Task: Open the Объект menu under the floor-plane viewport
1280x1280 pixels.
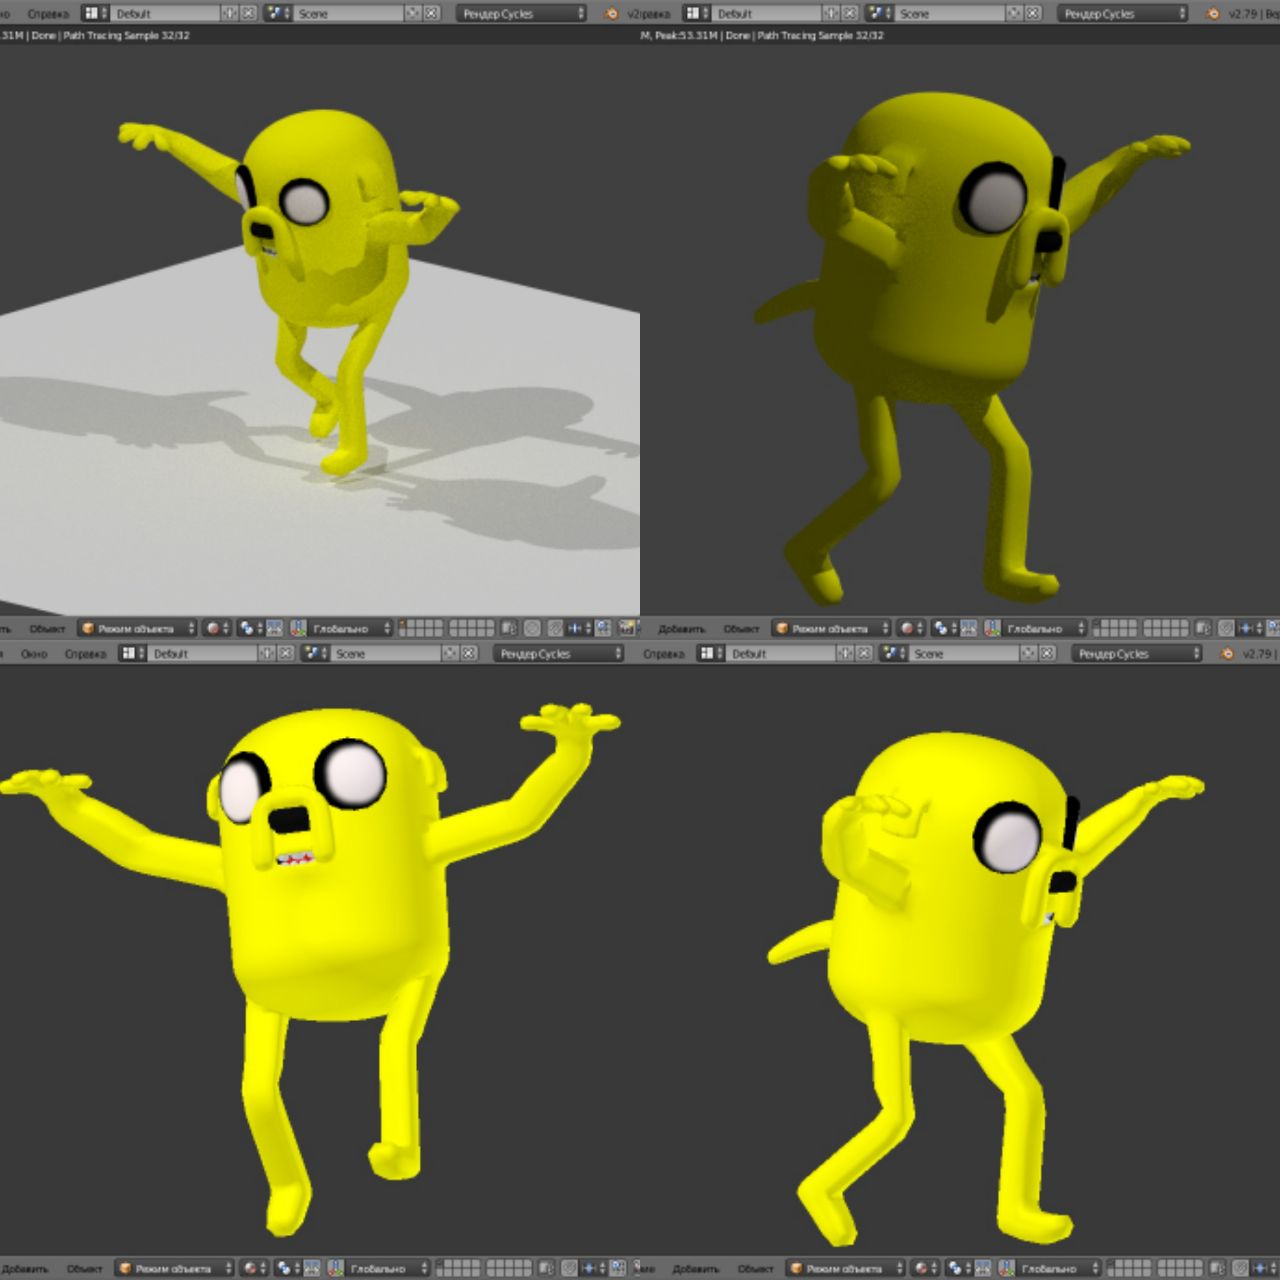Action: pyautogui.click(x=47, y=629)
